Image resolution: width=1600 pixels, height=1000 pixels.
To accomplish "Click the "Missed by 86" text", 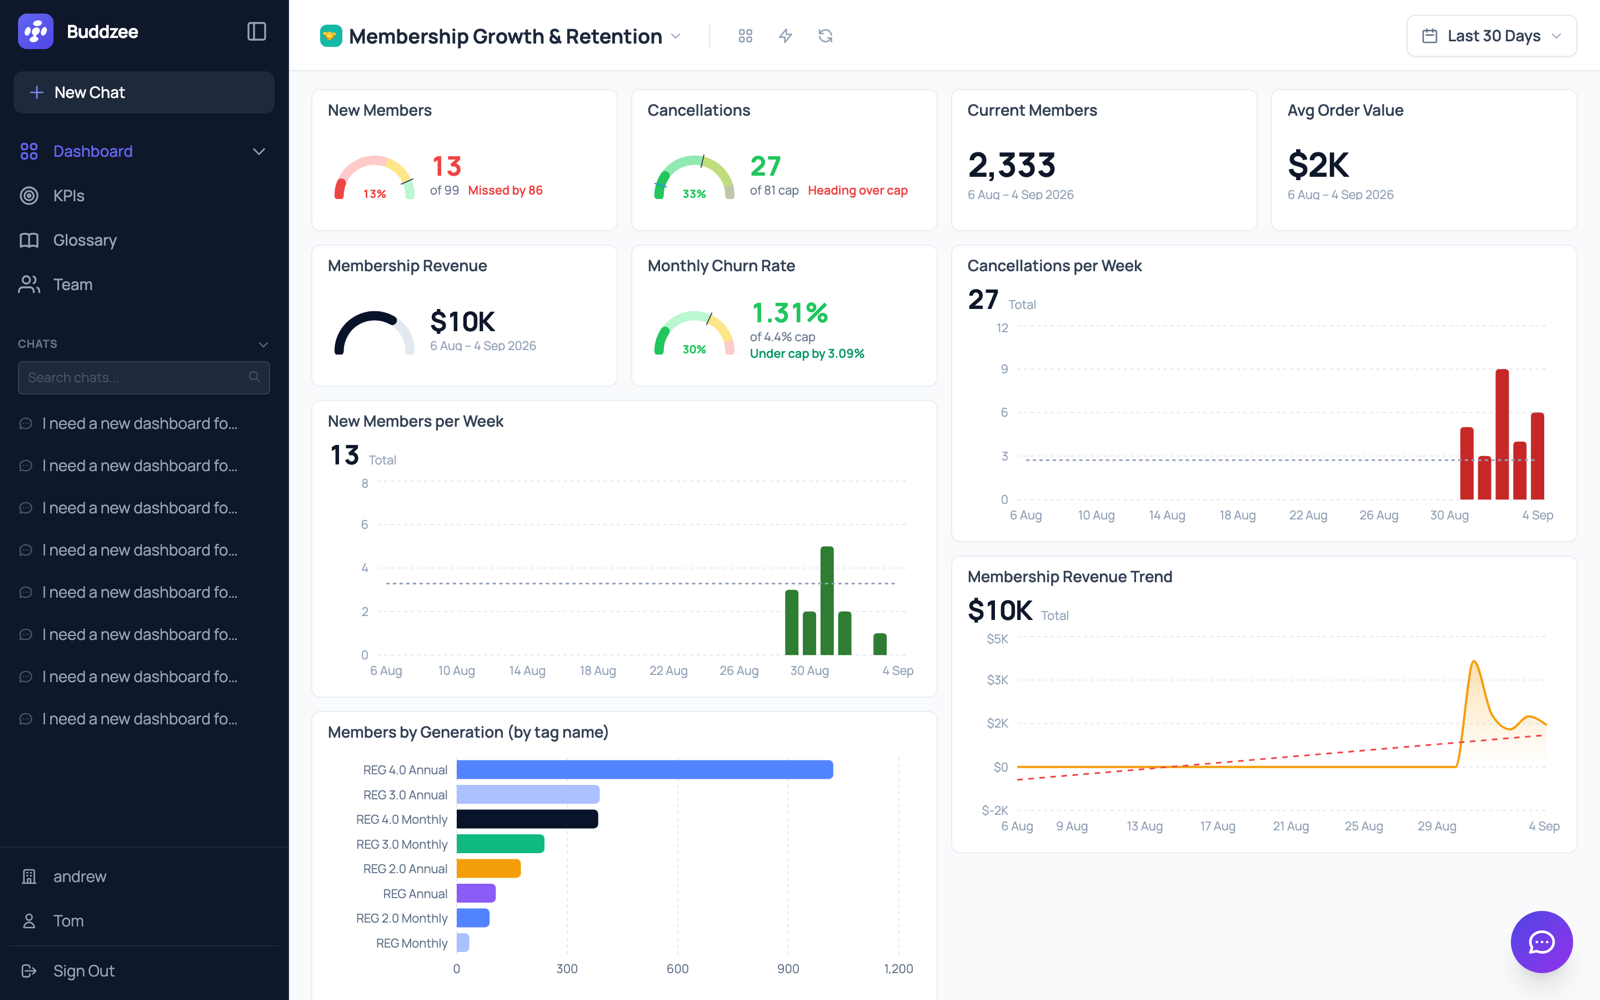I will tap(505, 191).
